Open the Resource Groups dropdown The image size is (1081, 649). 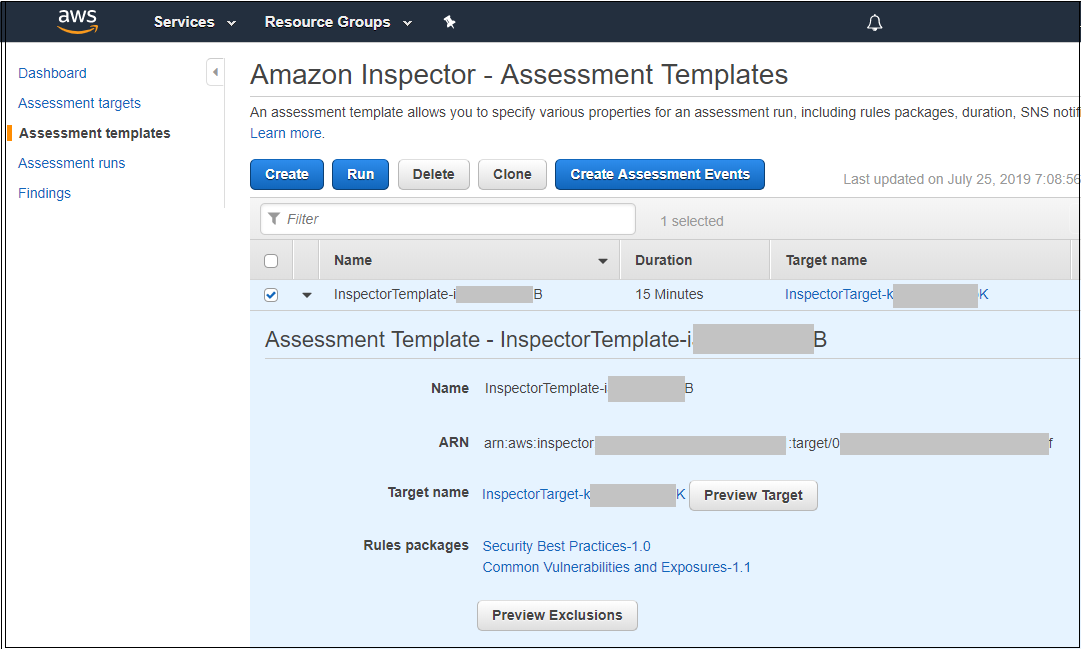point(338,22)
